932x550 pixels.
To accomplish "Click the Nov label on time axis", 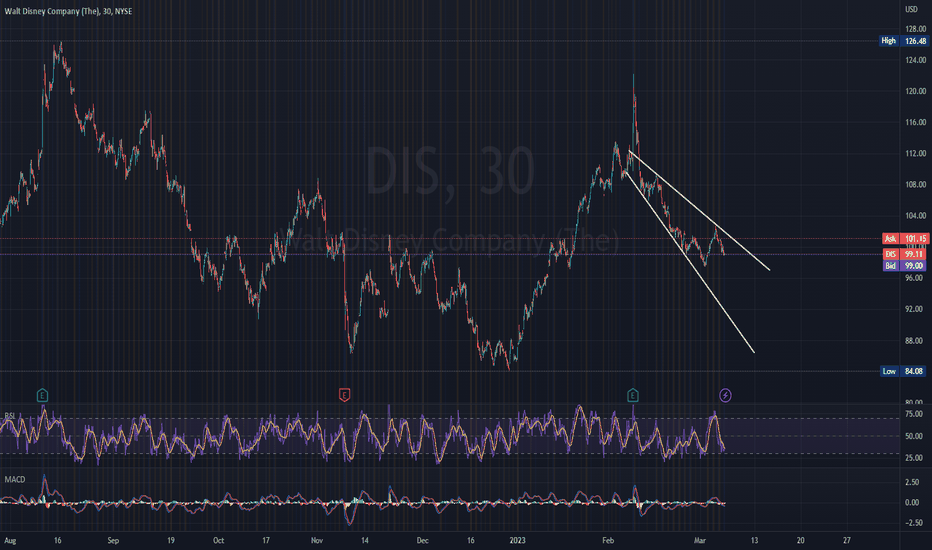I will (x=317, y=540).
